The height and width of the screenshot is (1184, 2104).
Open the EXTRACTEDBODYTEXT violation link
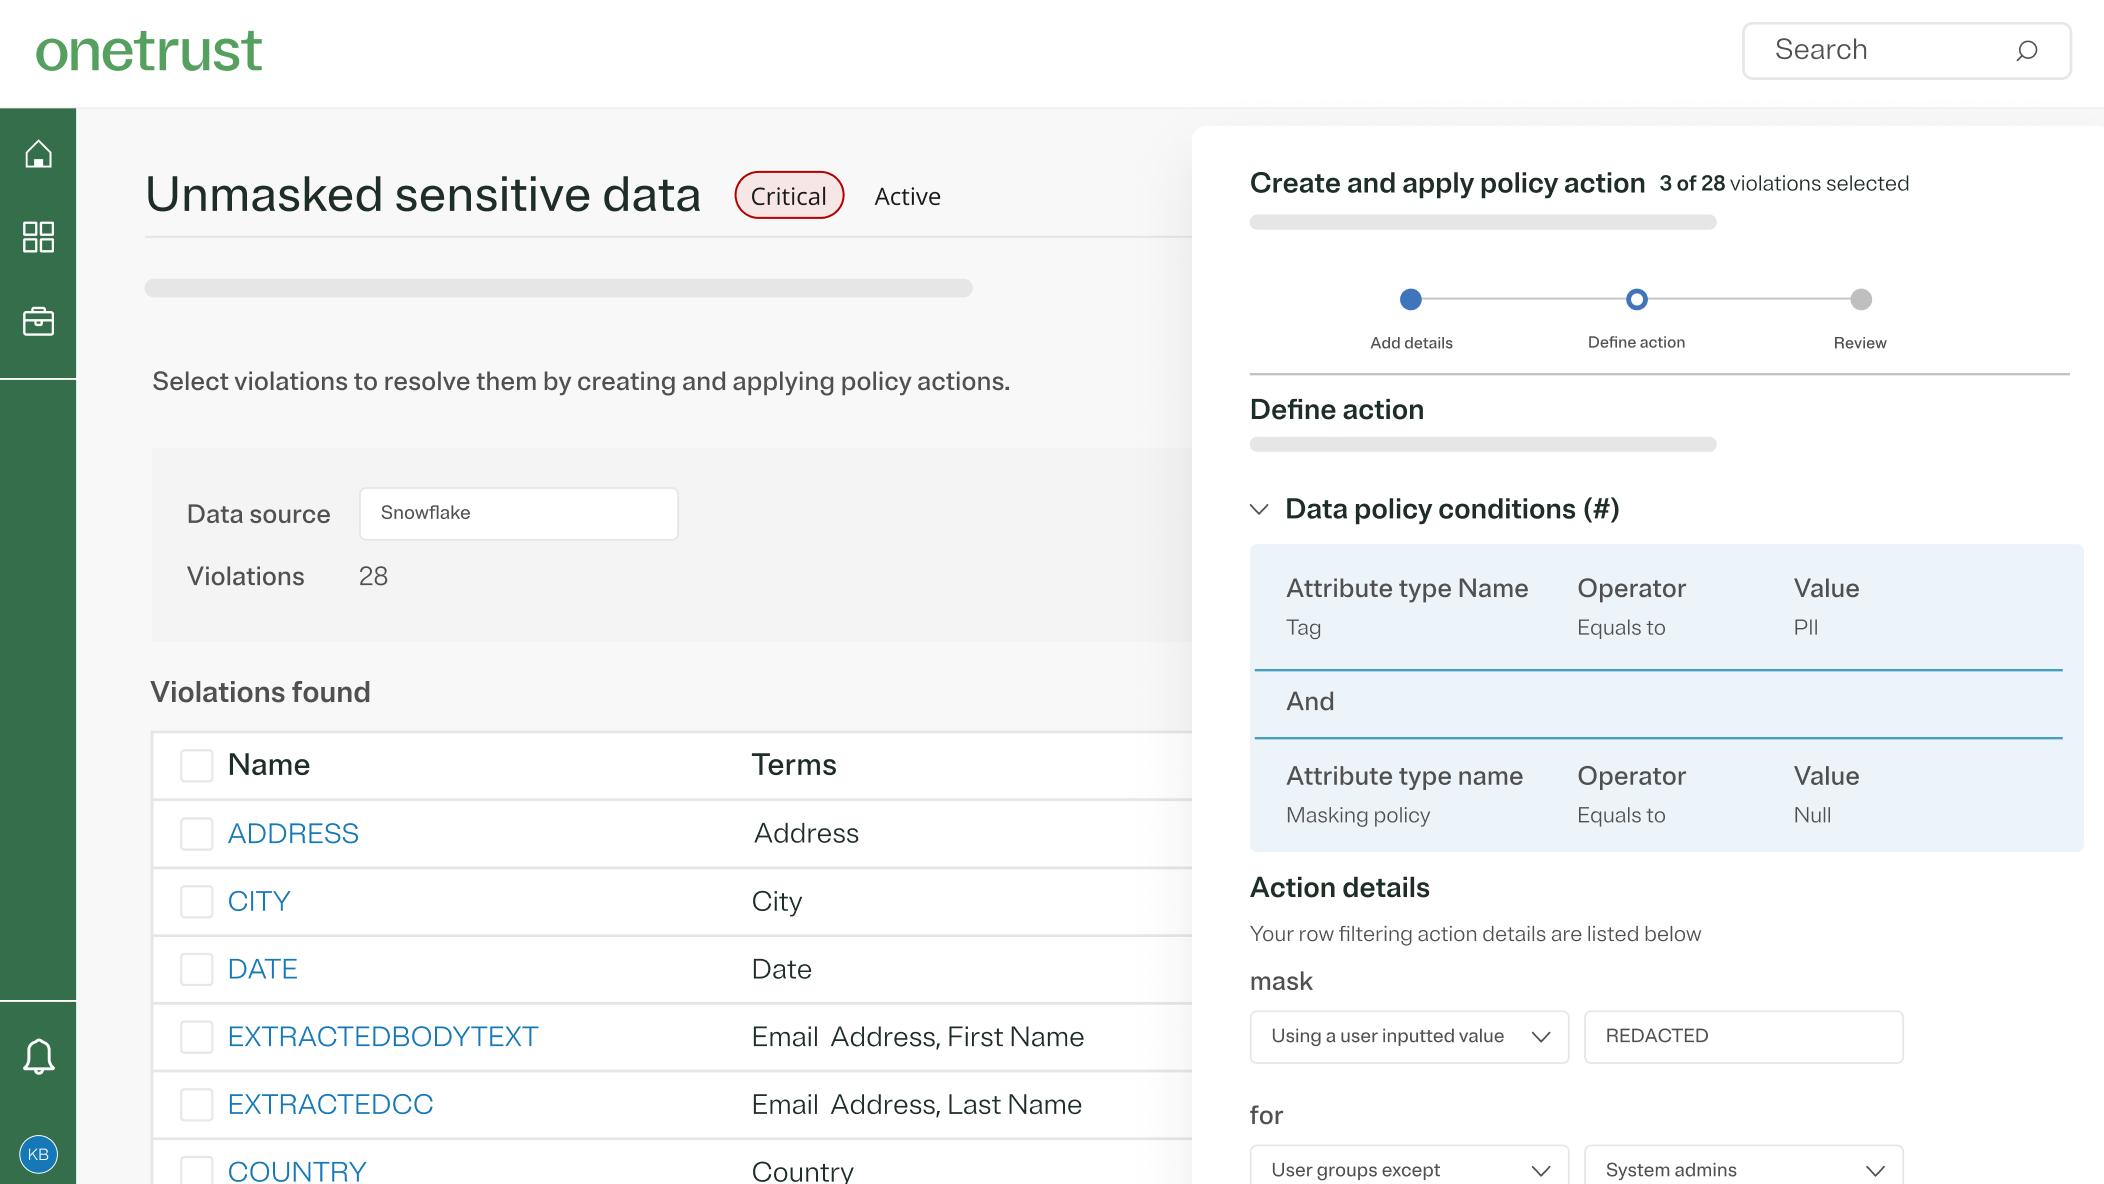click(x=383, y=1037)
